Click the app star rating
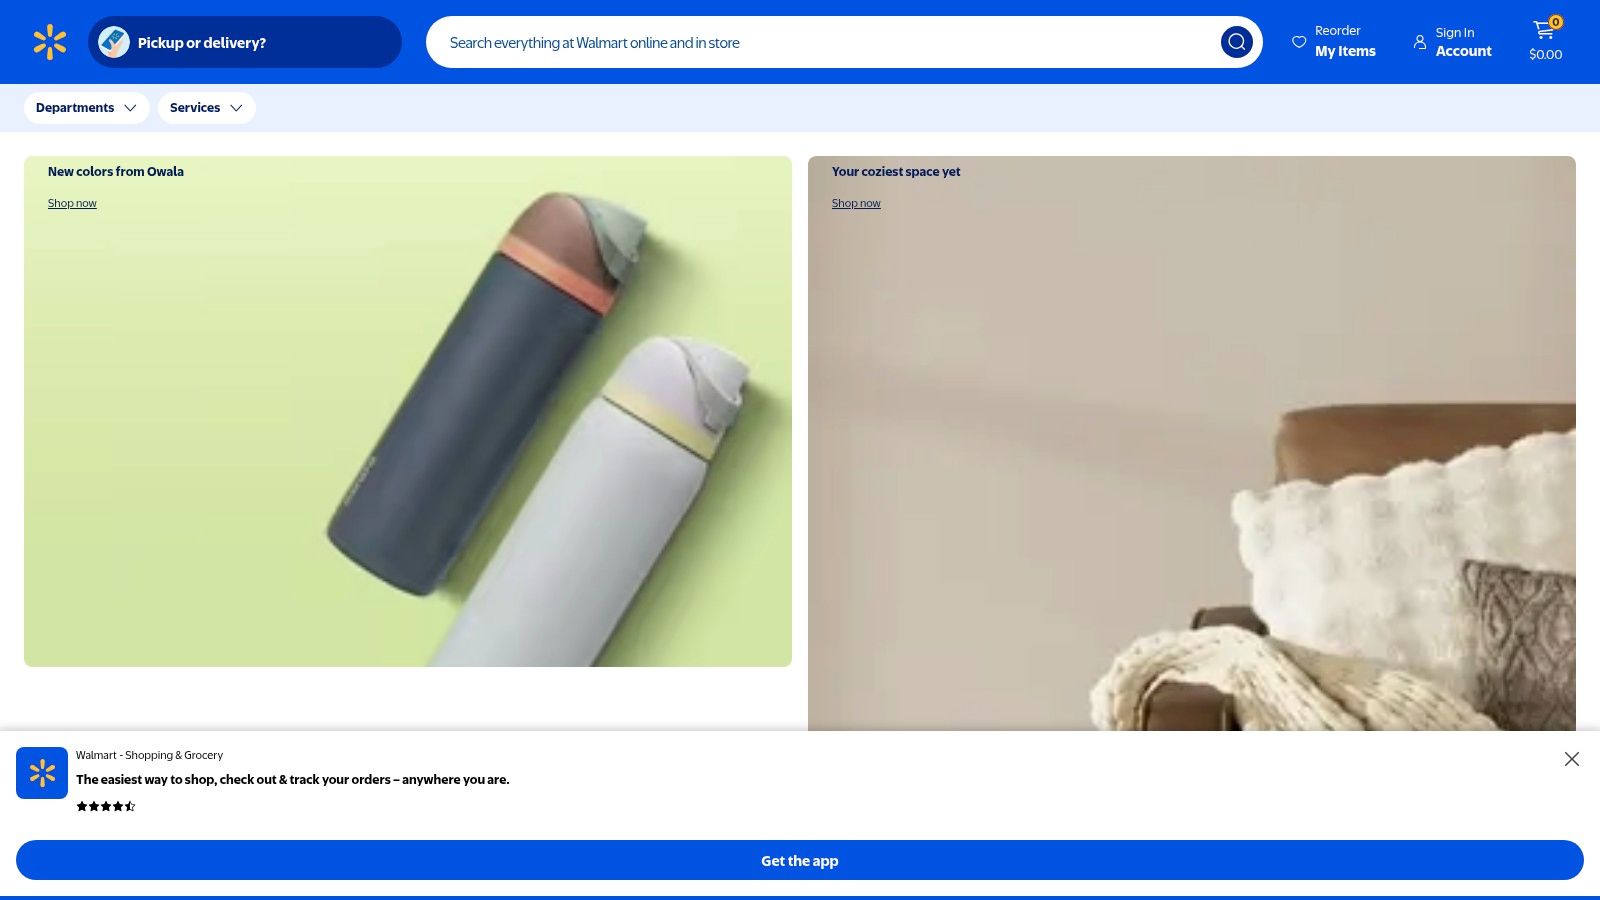The width and height of the screenshot is (1600, 900). [x=106, y=806]
